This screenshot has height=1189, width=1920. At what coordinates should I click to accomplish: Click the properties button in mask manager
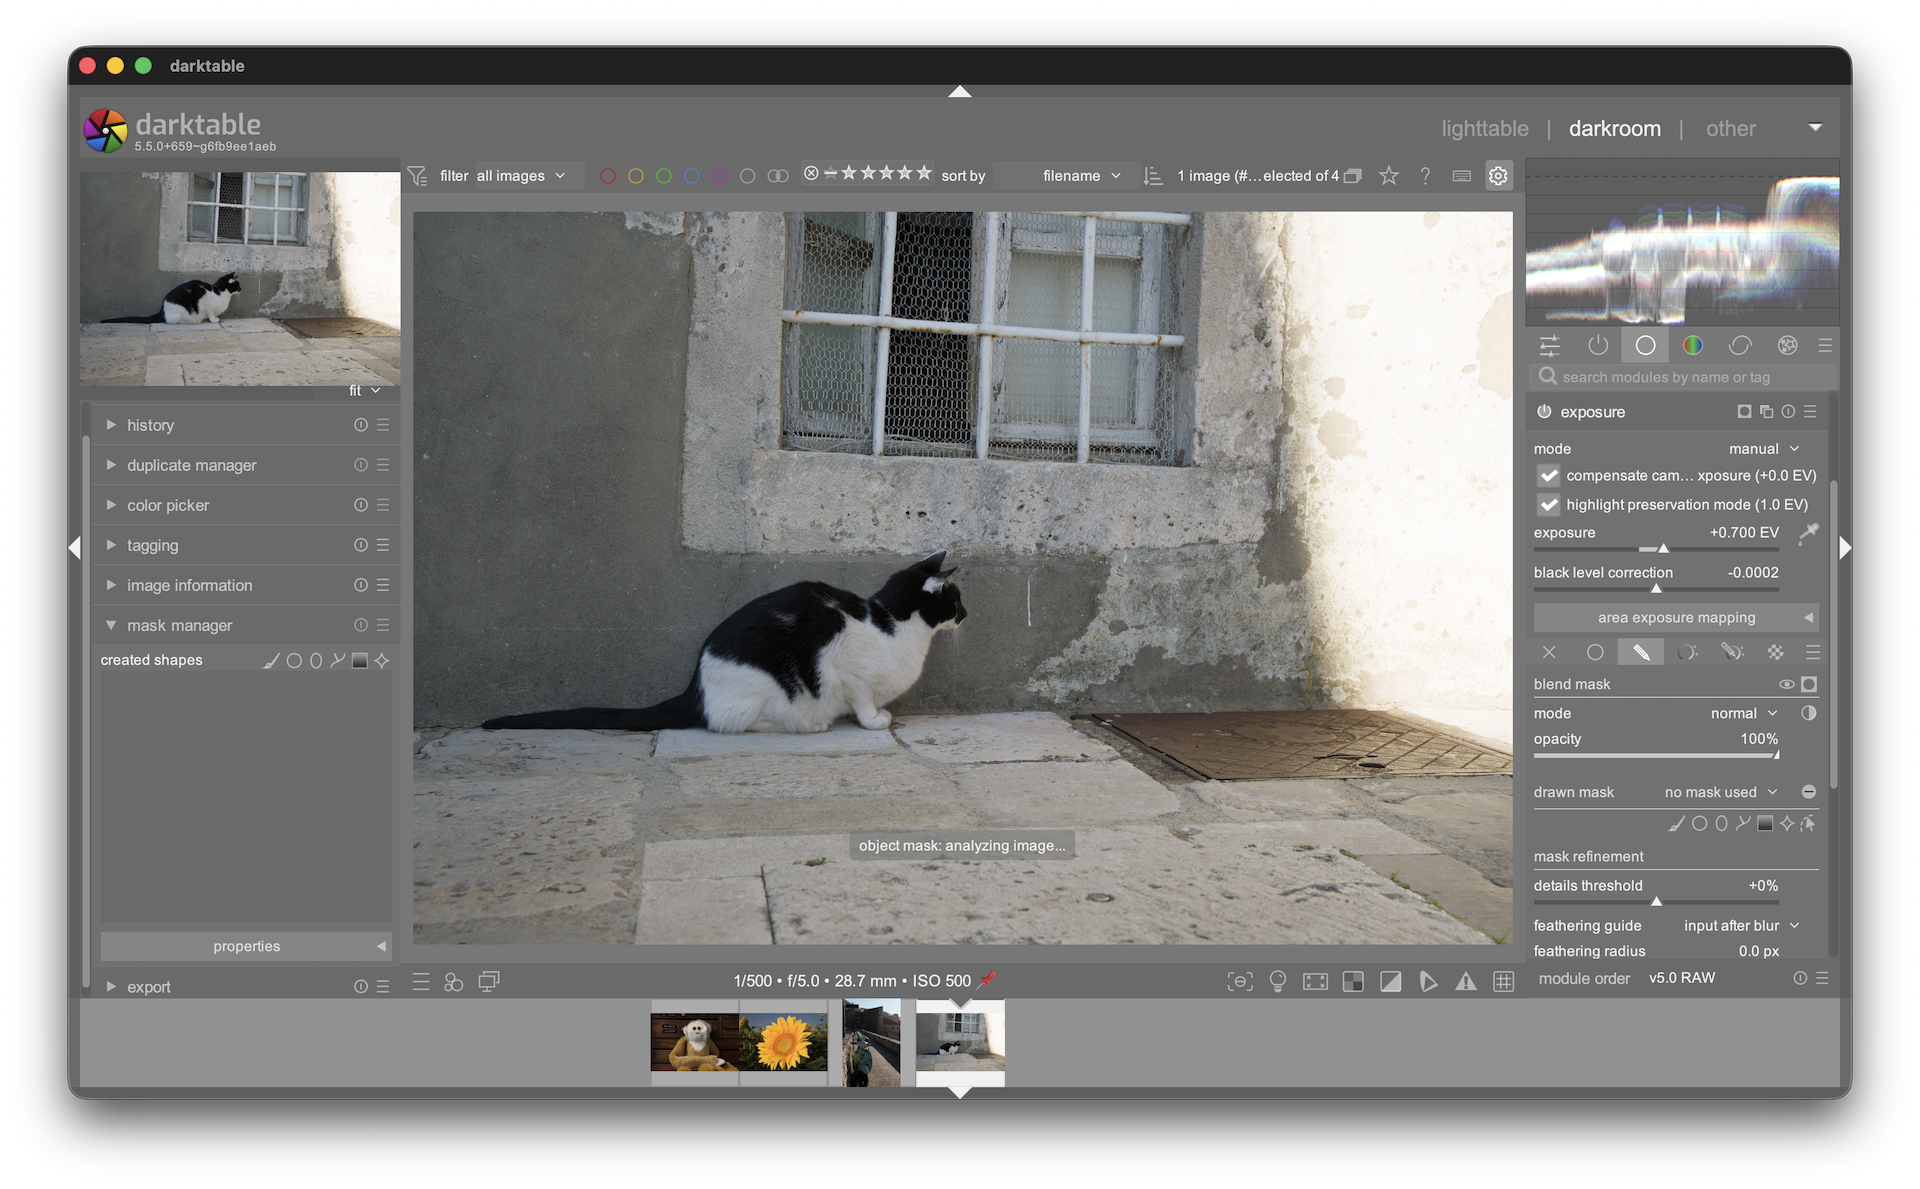click(246, 946)
